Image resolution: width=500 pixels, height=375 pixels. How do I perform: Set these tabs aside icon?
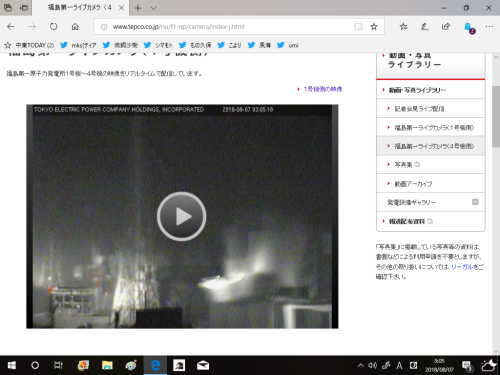(x=24, y=8)
